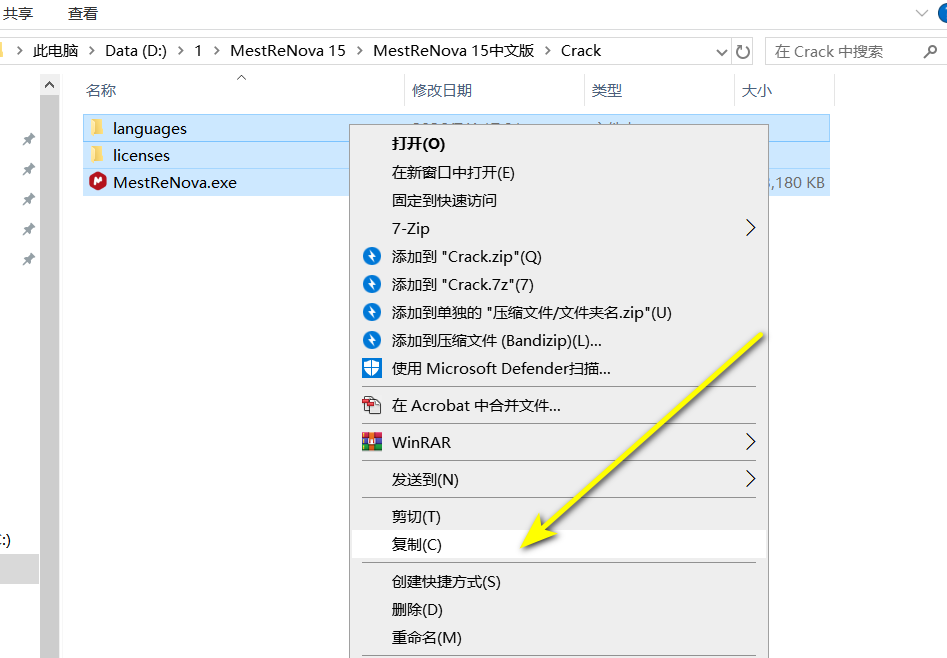Image resolution: width=947 pixels, height=658 pixels.
Task: Click the MestReNova.exe red application icon
Action: (97, 181)
